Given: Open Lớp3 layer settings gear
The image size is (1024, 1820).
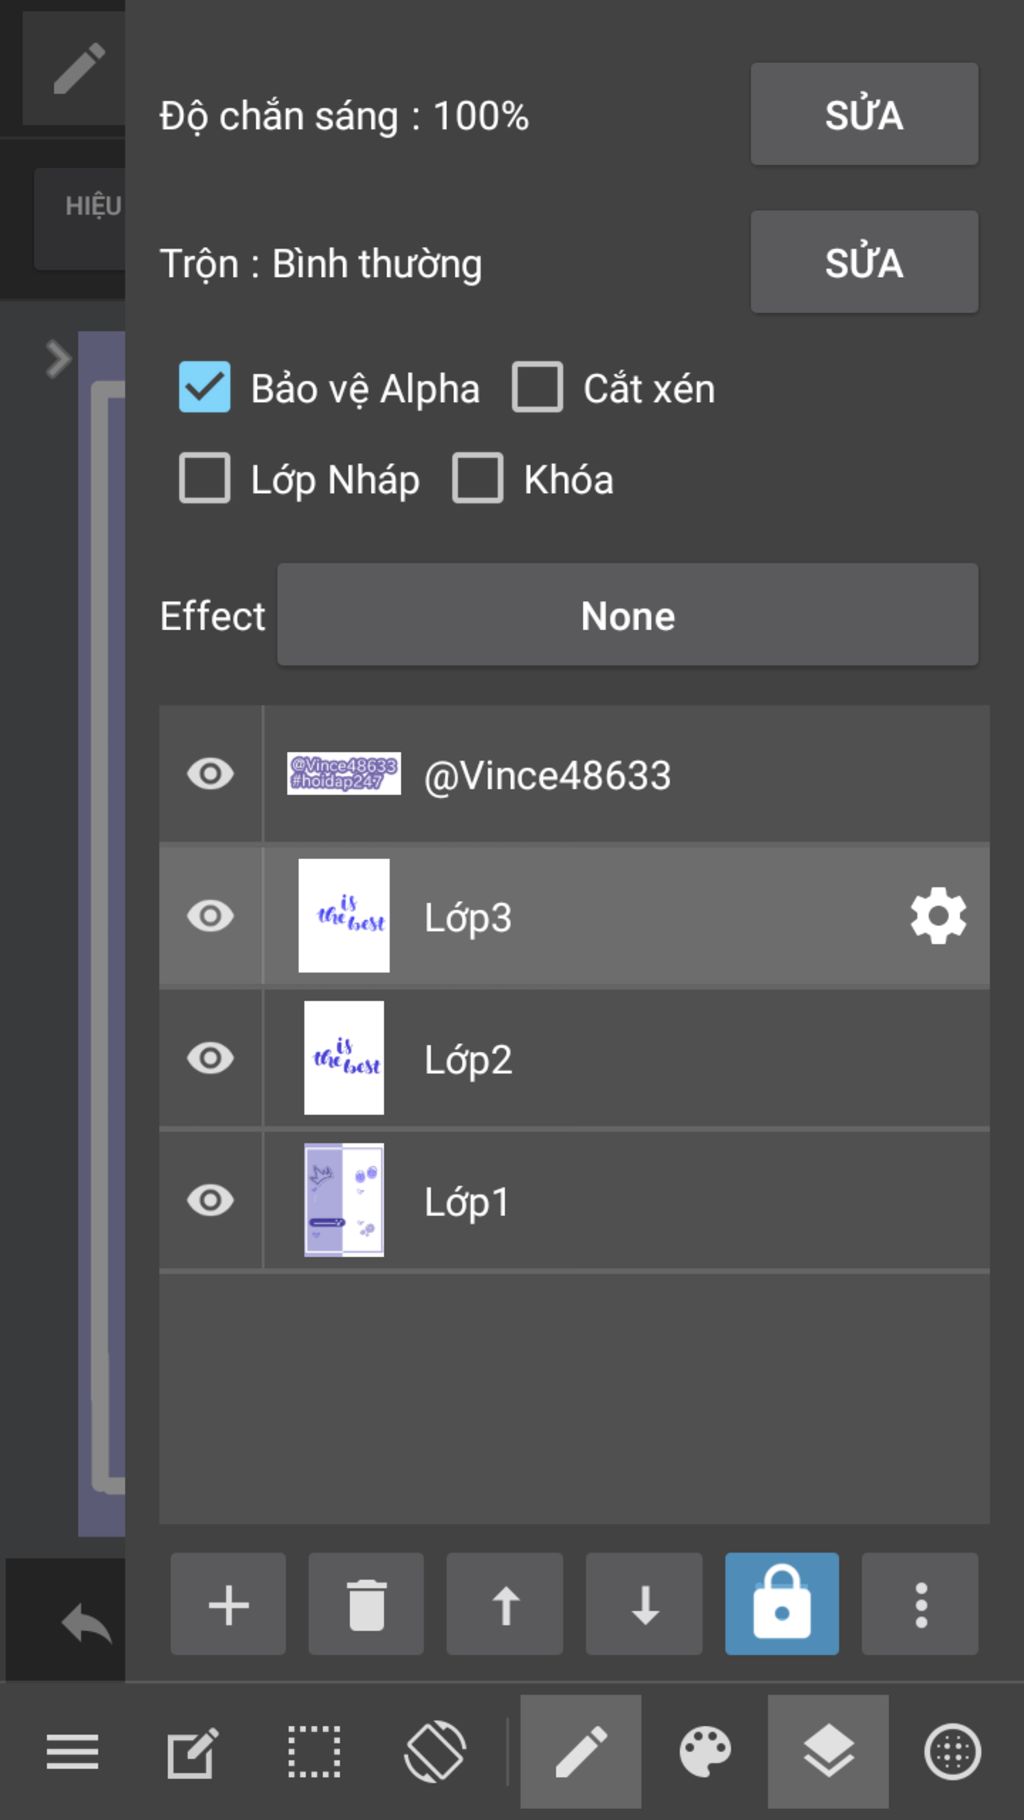Looking at the screenshot, I should [938, 916].
